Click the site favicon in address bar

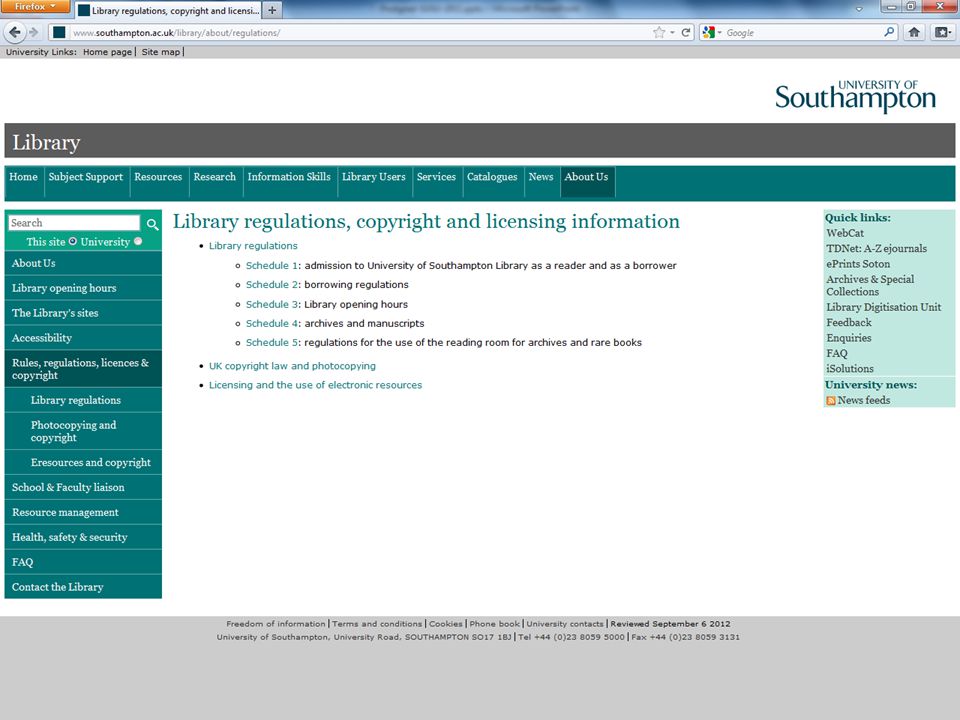coord(59,32)
